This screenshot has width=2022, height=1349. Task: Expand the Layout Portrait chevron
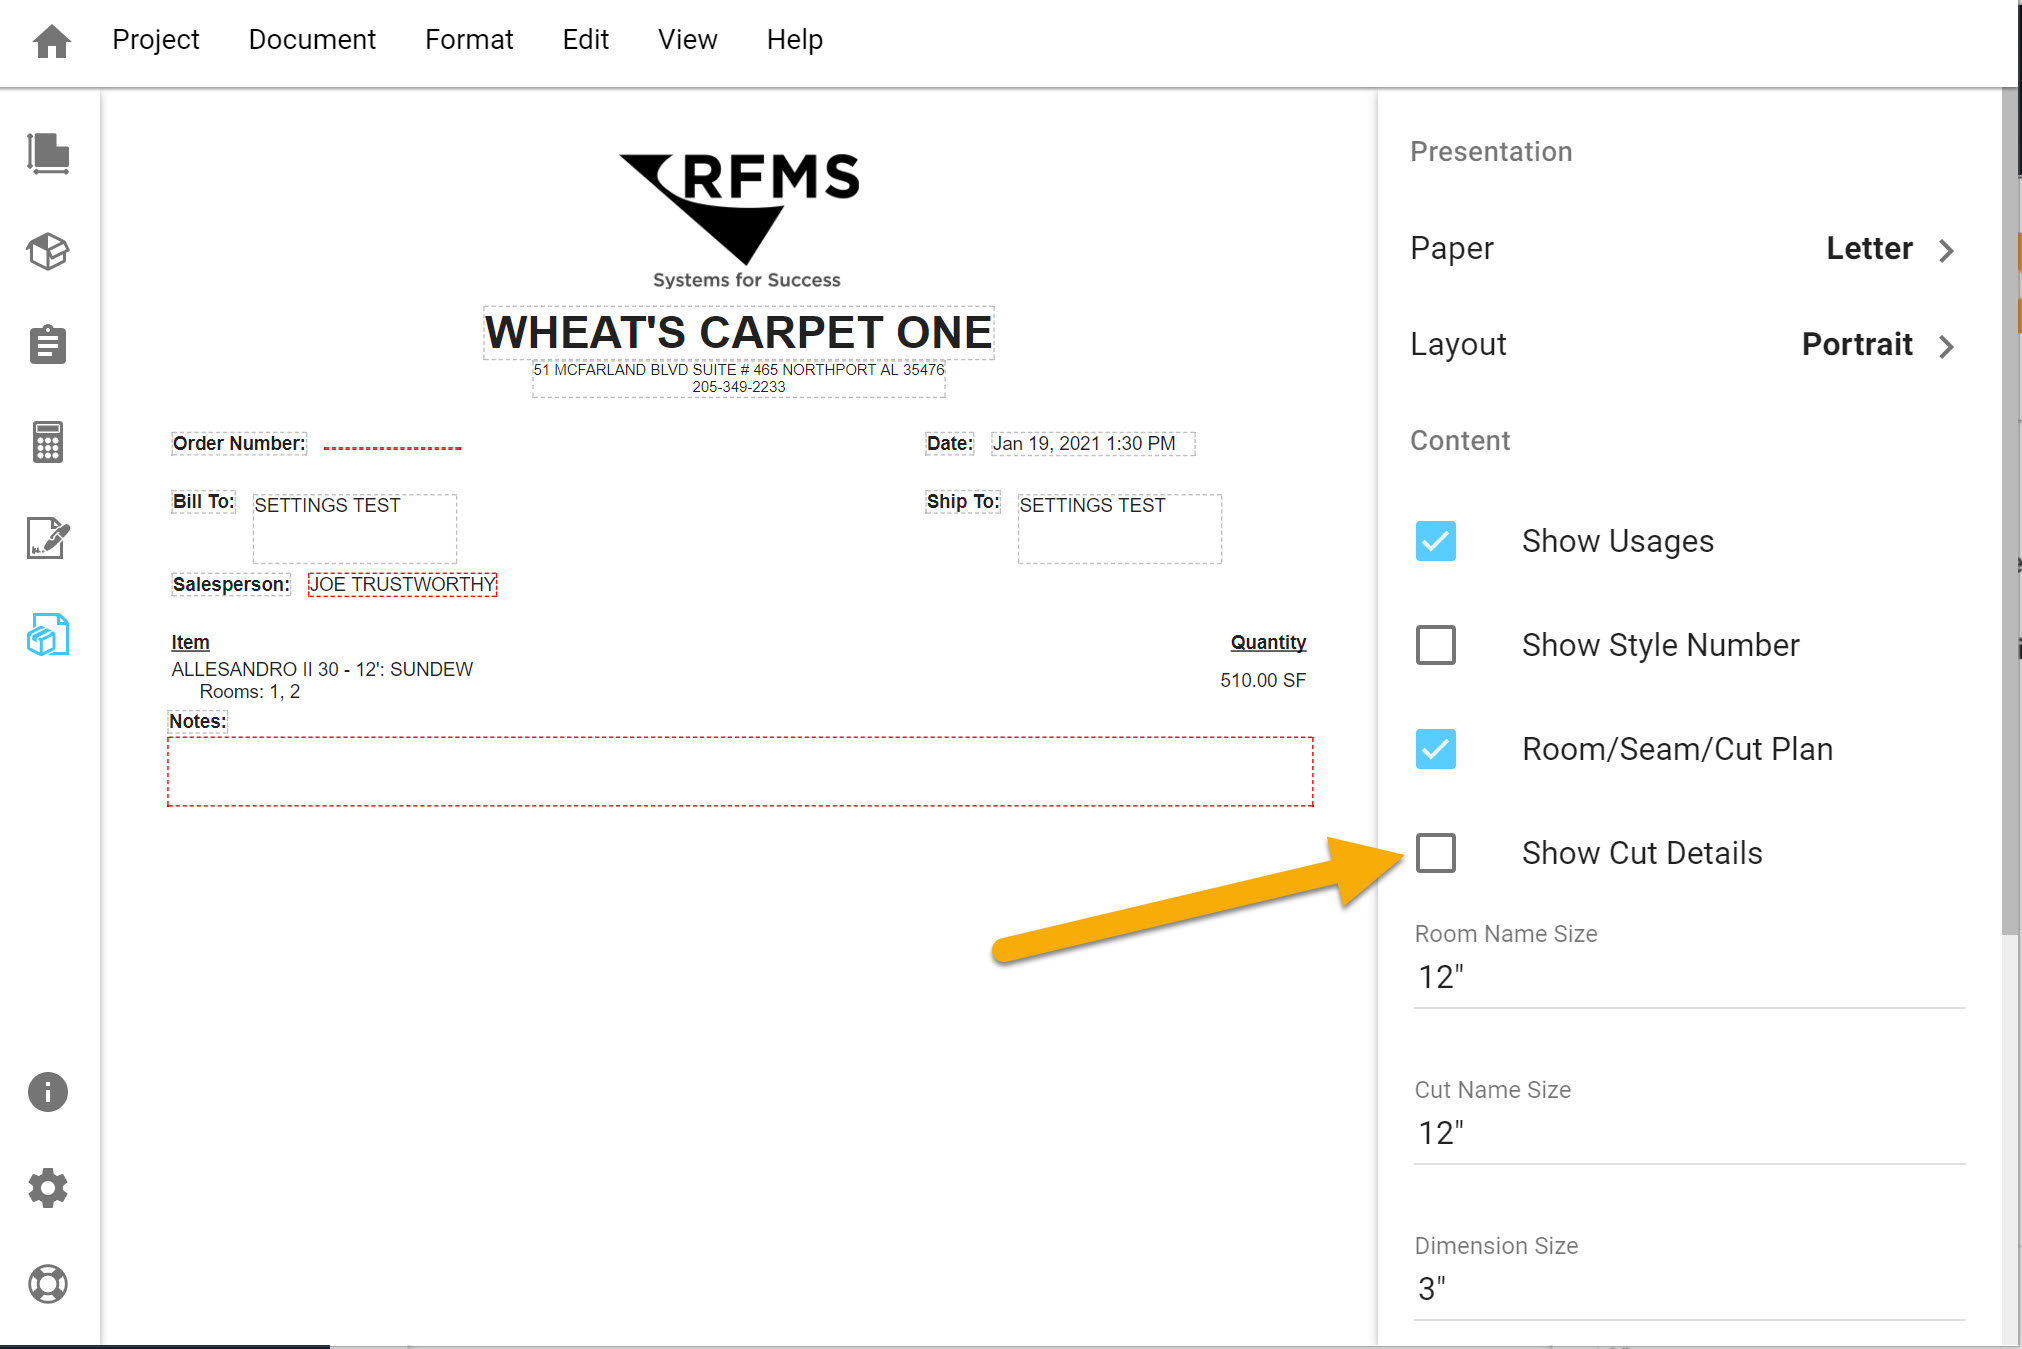point(1946,346)
